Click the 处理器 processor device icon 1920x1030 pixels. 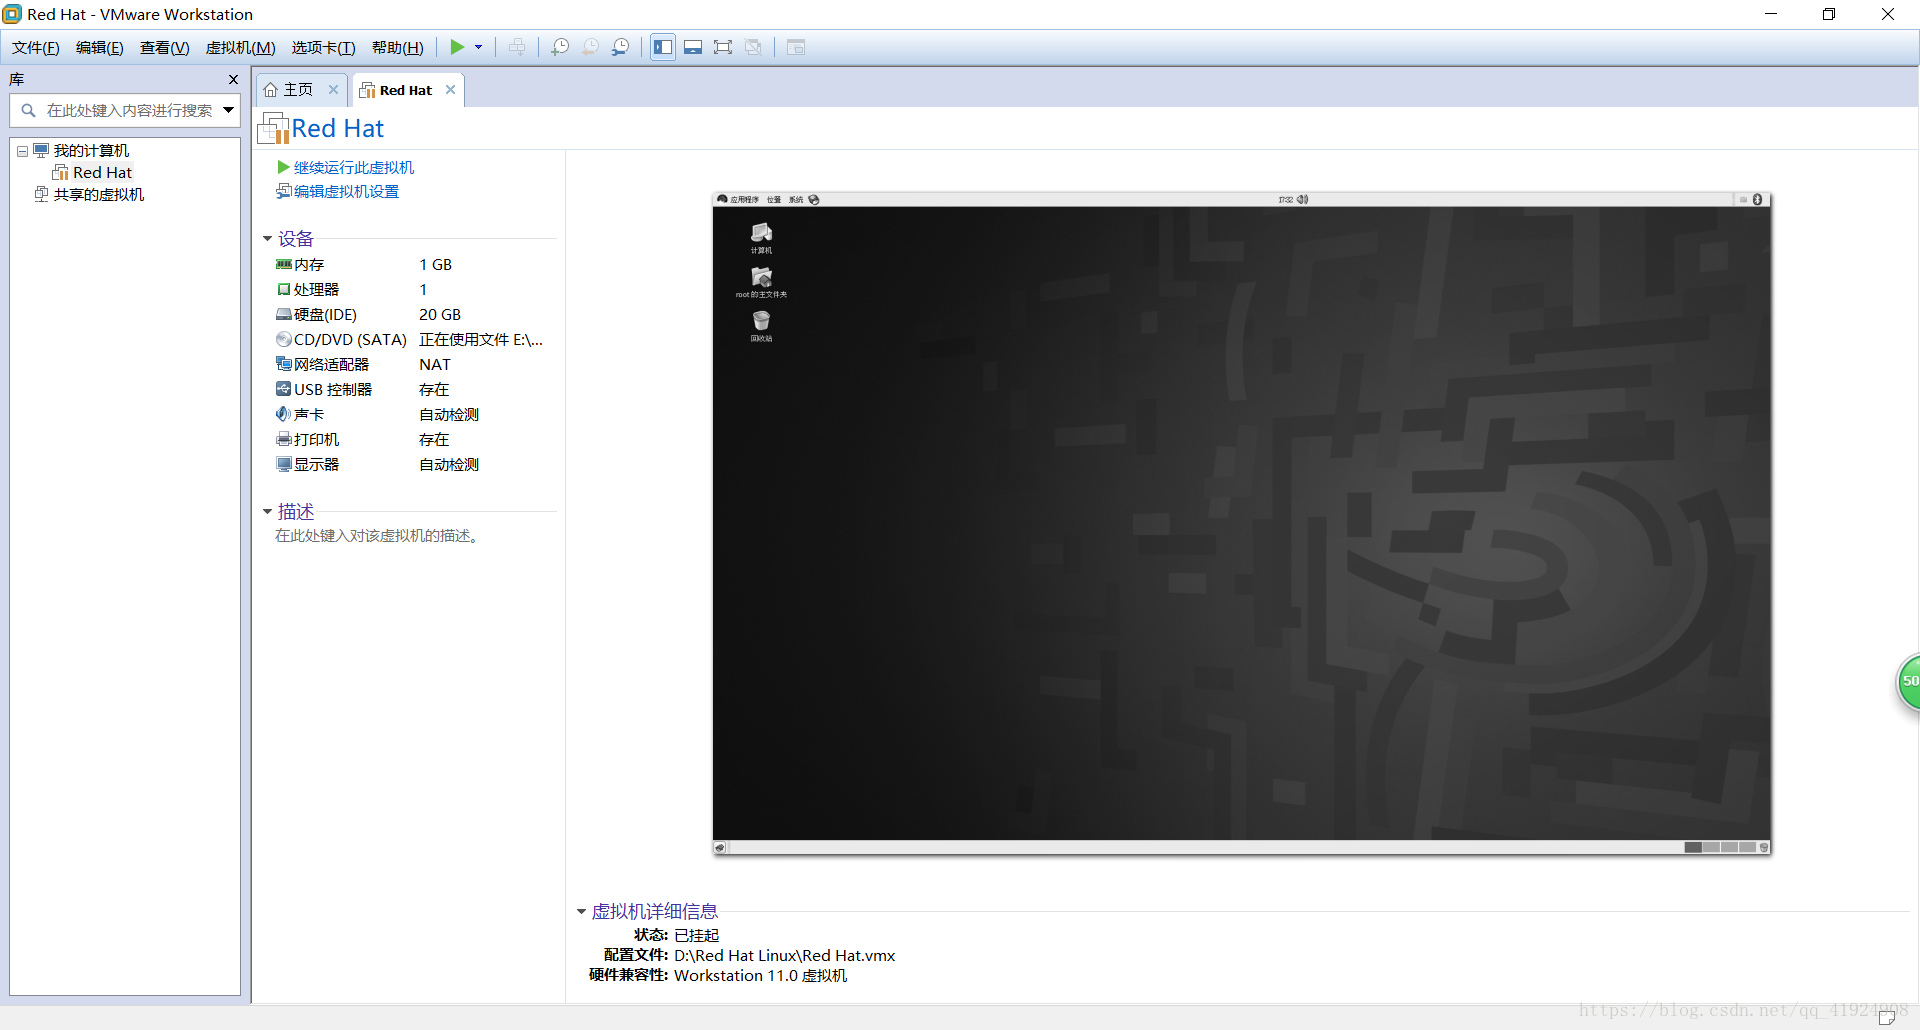click(x=284, y=290)
